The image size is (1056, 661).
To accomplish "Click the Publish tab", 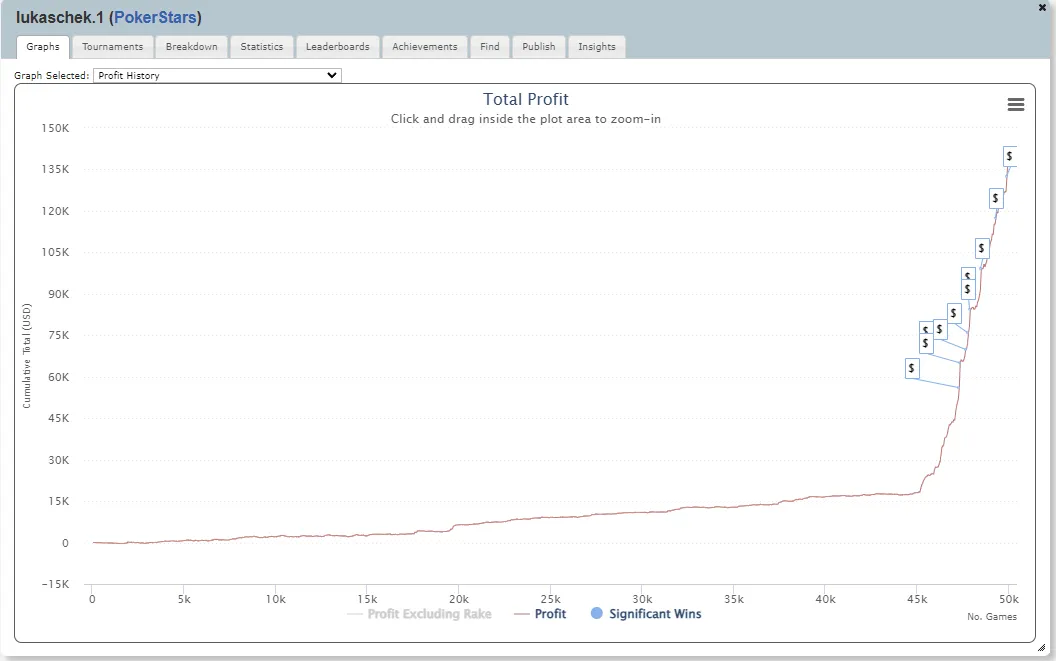I will pos(539,47).
